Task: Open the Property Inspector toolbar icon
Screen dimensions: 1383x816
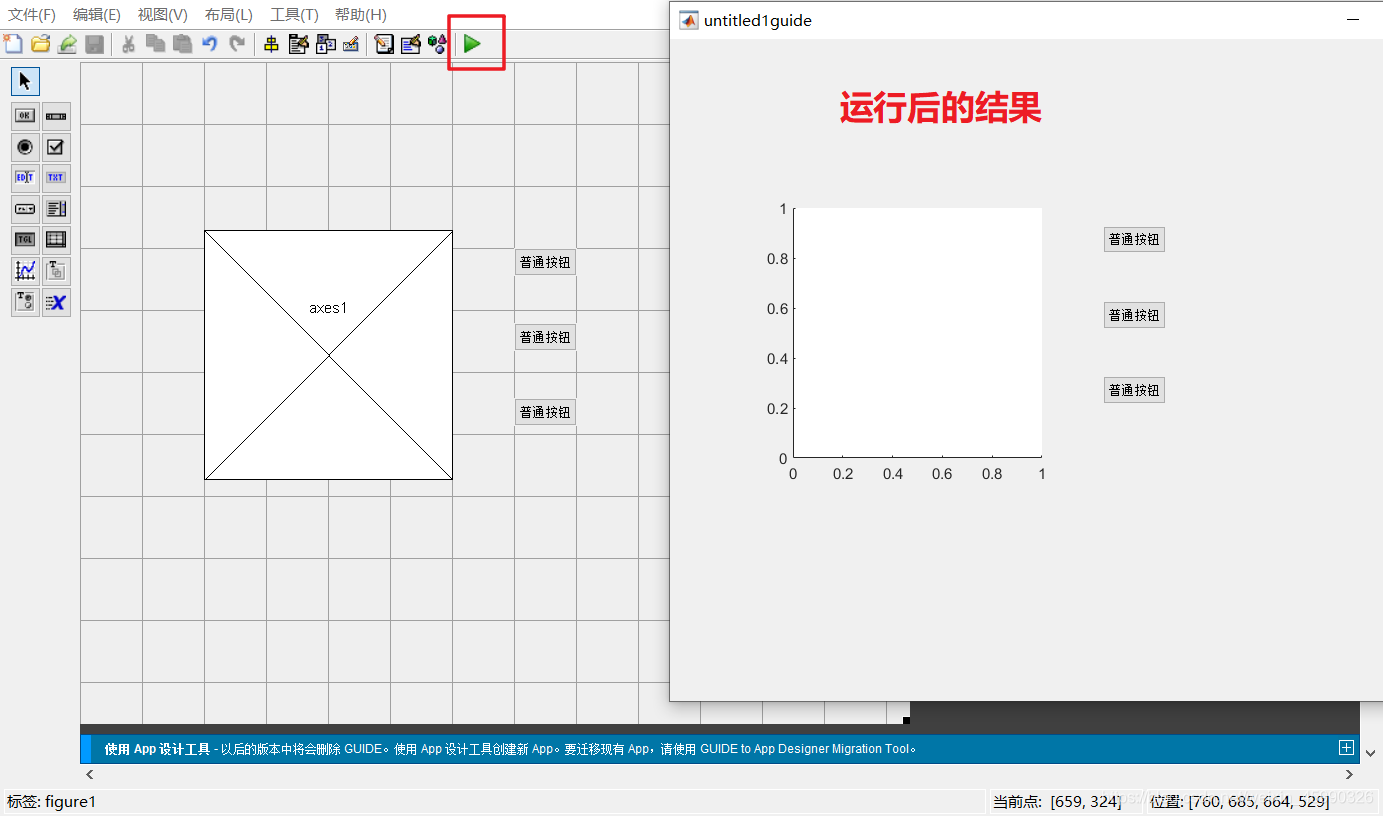Action: tap(410, 44)
